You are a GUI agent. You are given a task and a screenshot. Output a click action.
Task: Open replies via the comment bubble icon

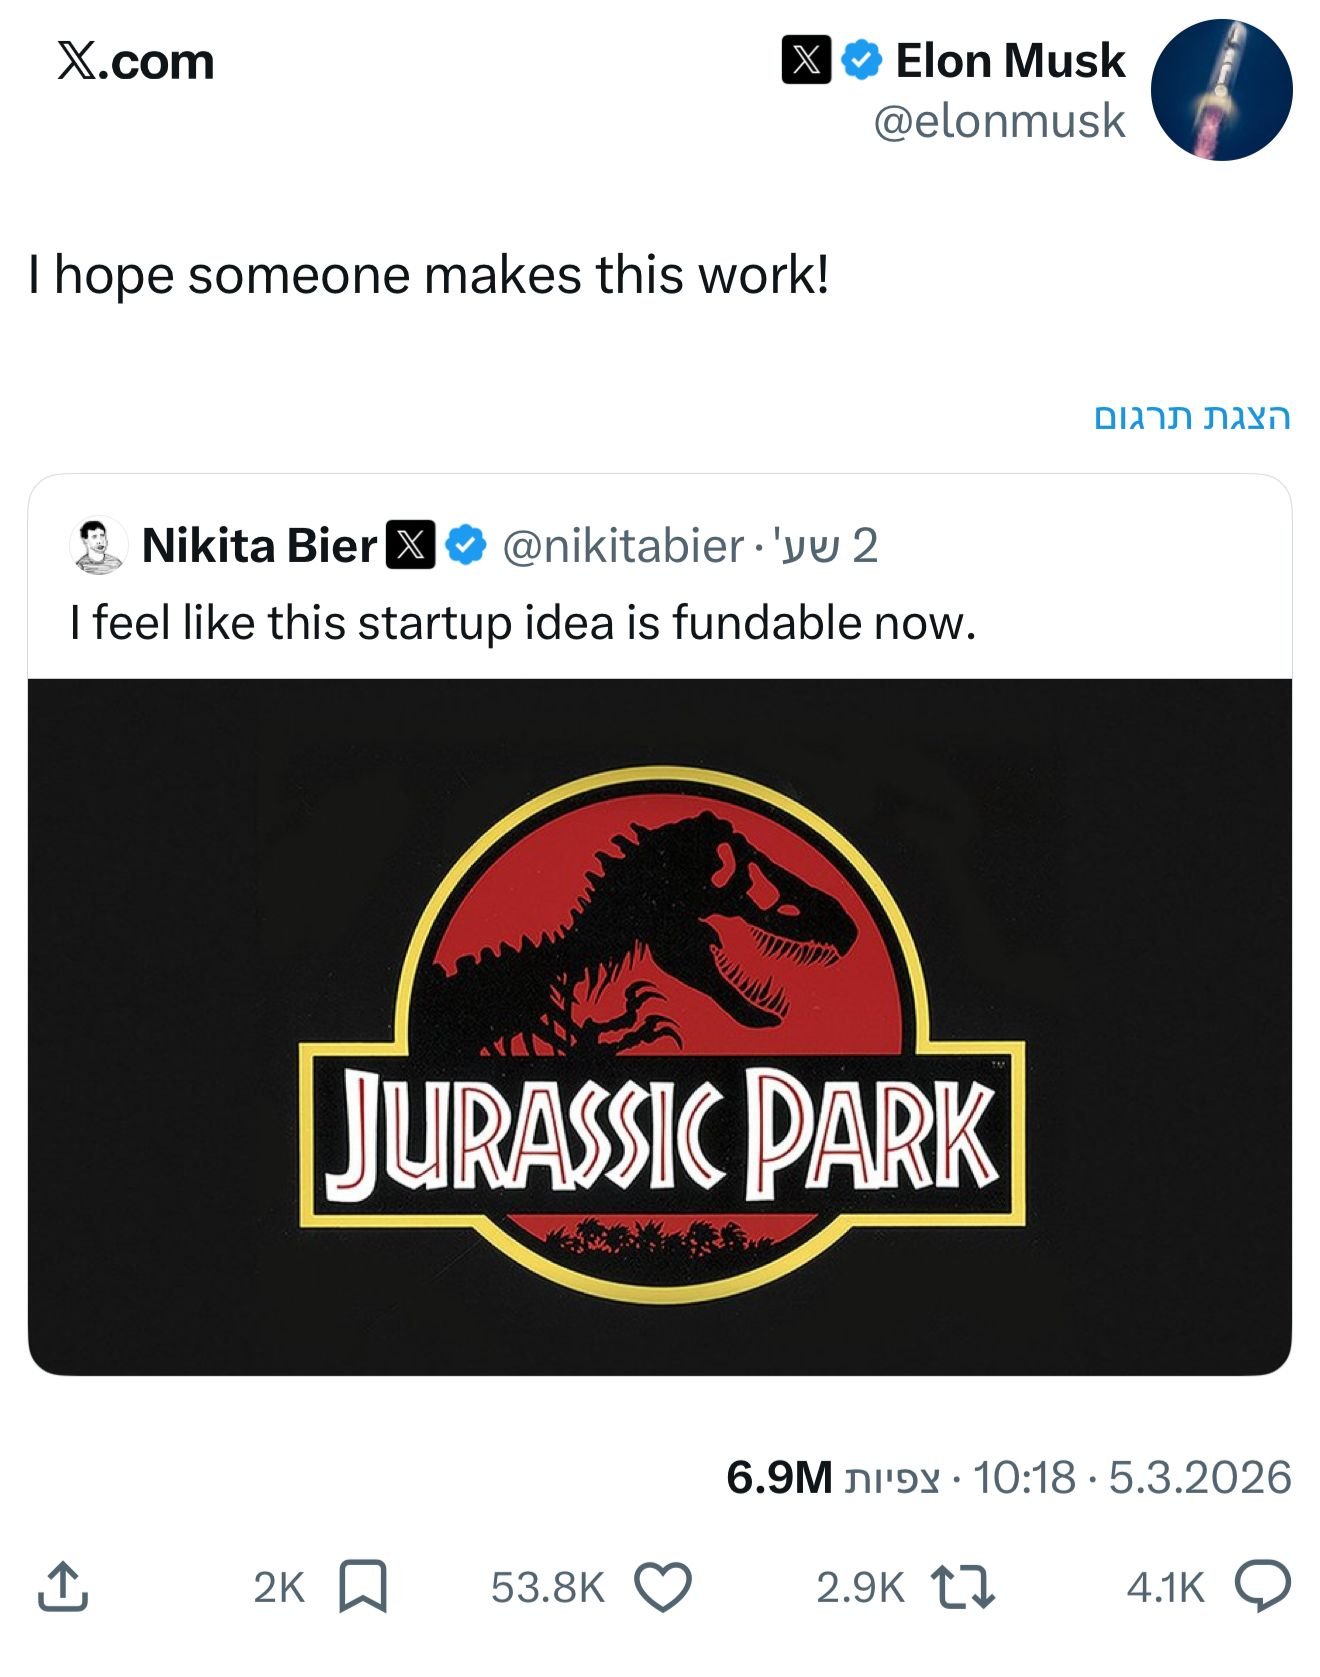[1263, 1586]
